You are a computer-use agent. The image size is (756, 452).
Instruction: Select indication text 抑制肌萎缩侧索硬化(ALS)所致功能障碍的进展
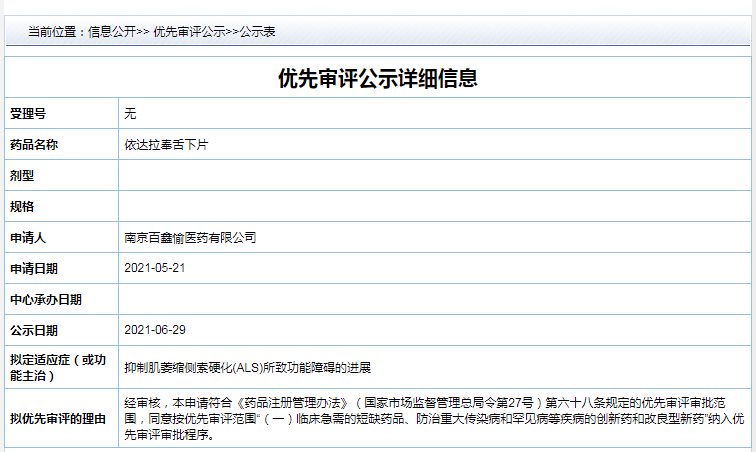click(248, 368)
